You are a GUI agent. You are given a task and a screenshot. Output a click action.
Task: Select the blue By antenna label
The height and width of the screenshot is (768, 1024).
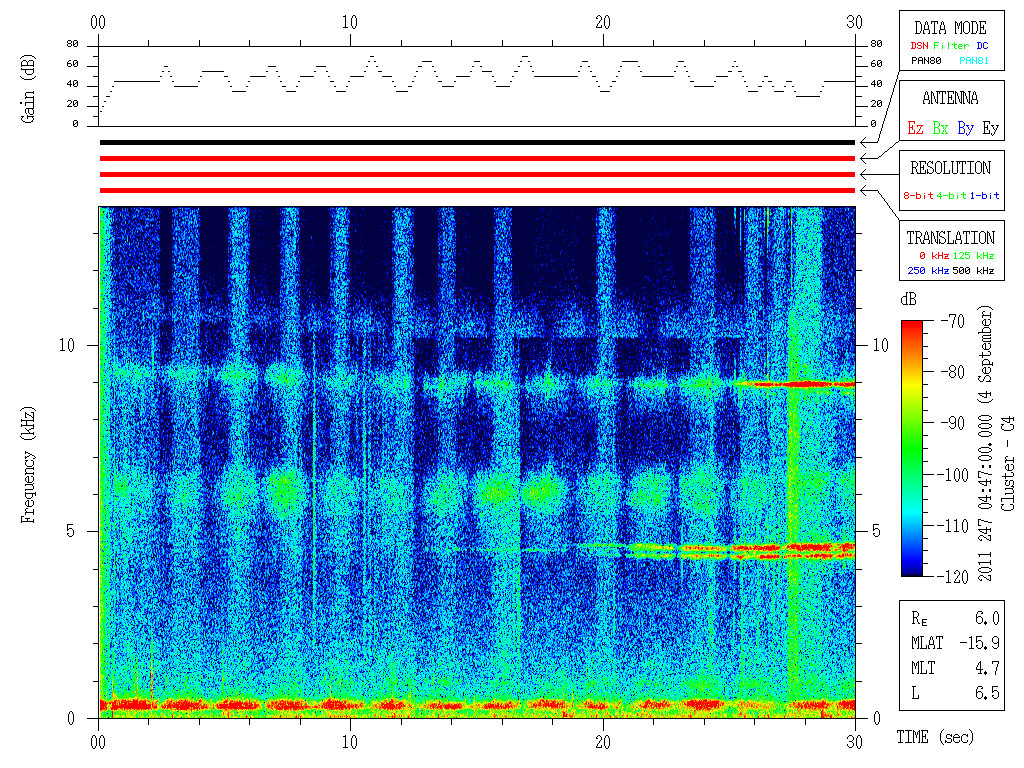965,128
